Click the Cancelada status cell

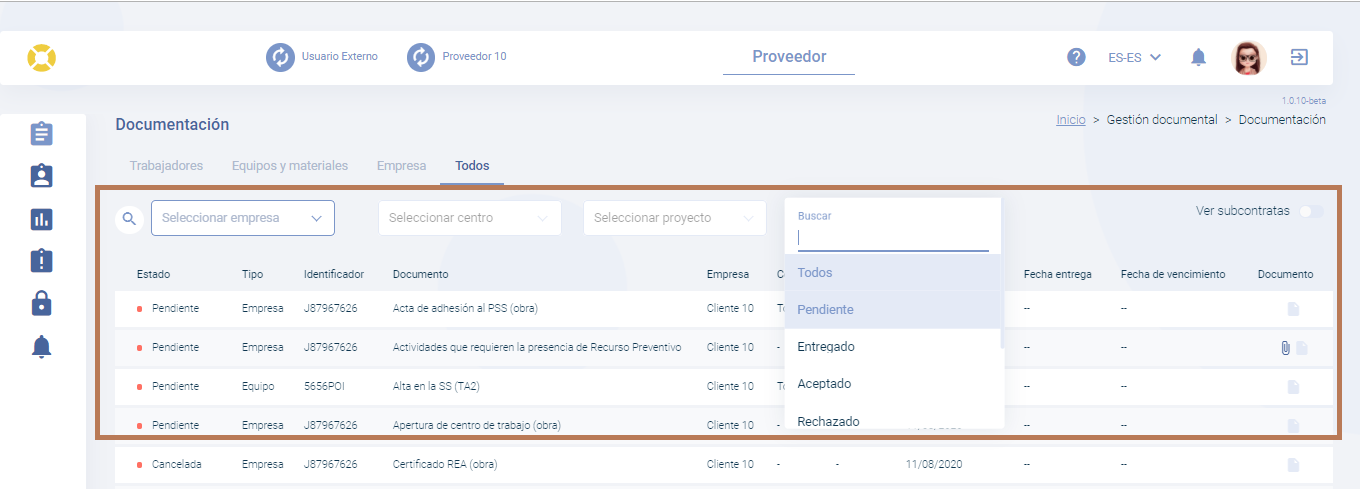click(x=176, y=465)
